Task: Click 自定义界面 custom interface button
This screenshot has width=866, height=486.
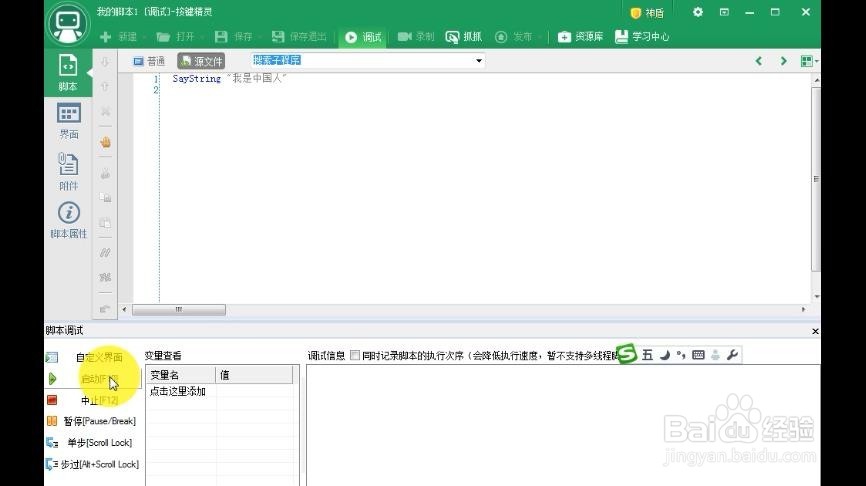Action: (x=93, y=357)
